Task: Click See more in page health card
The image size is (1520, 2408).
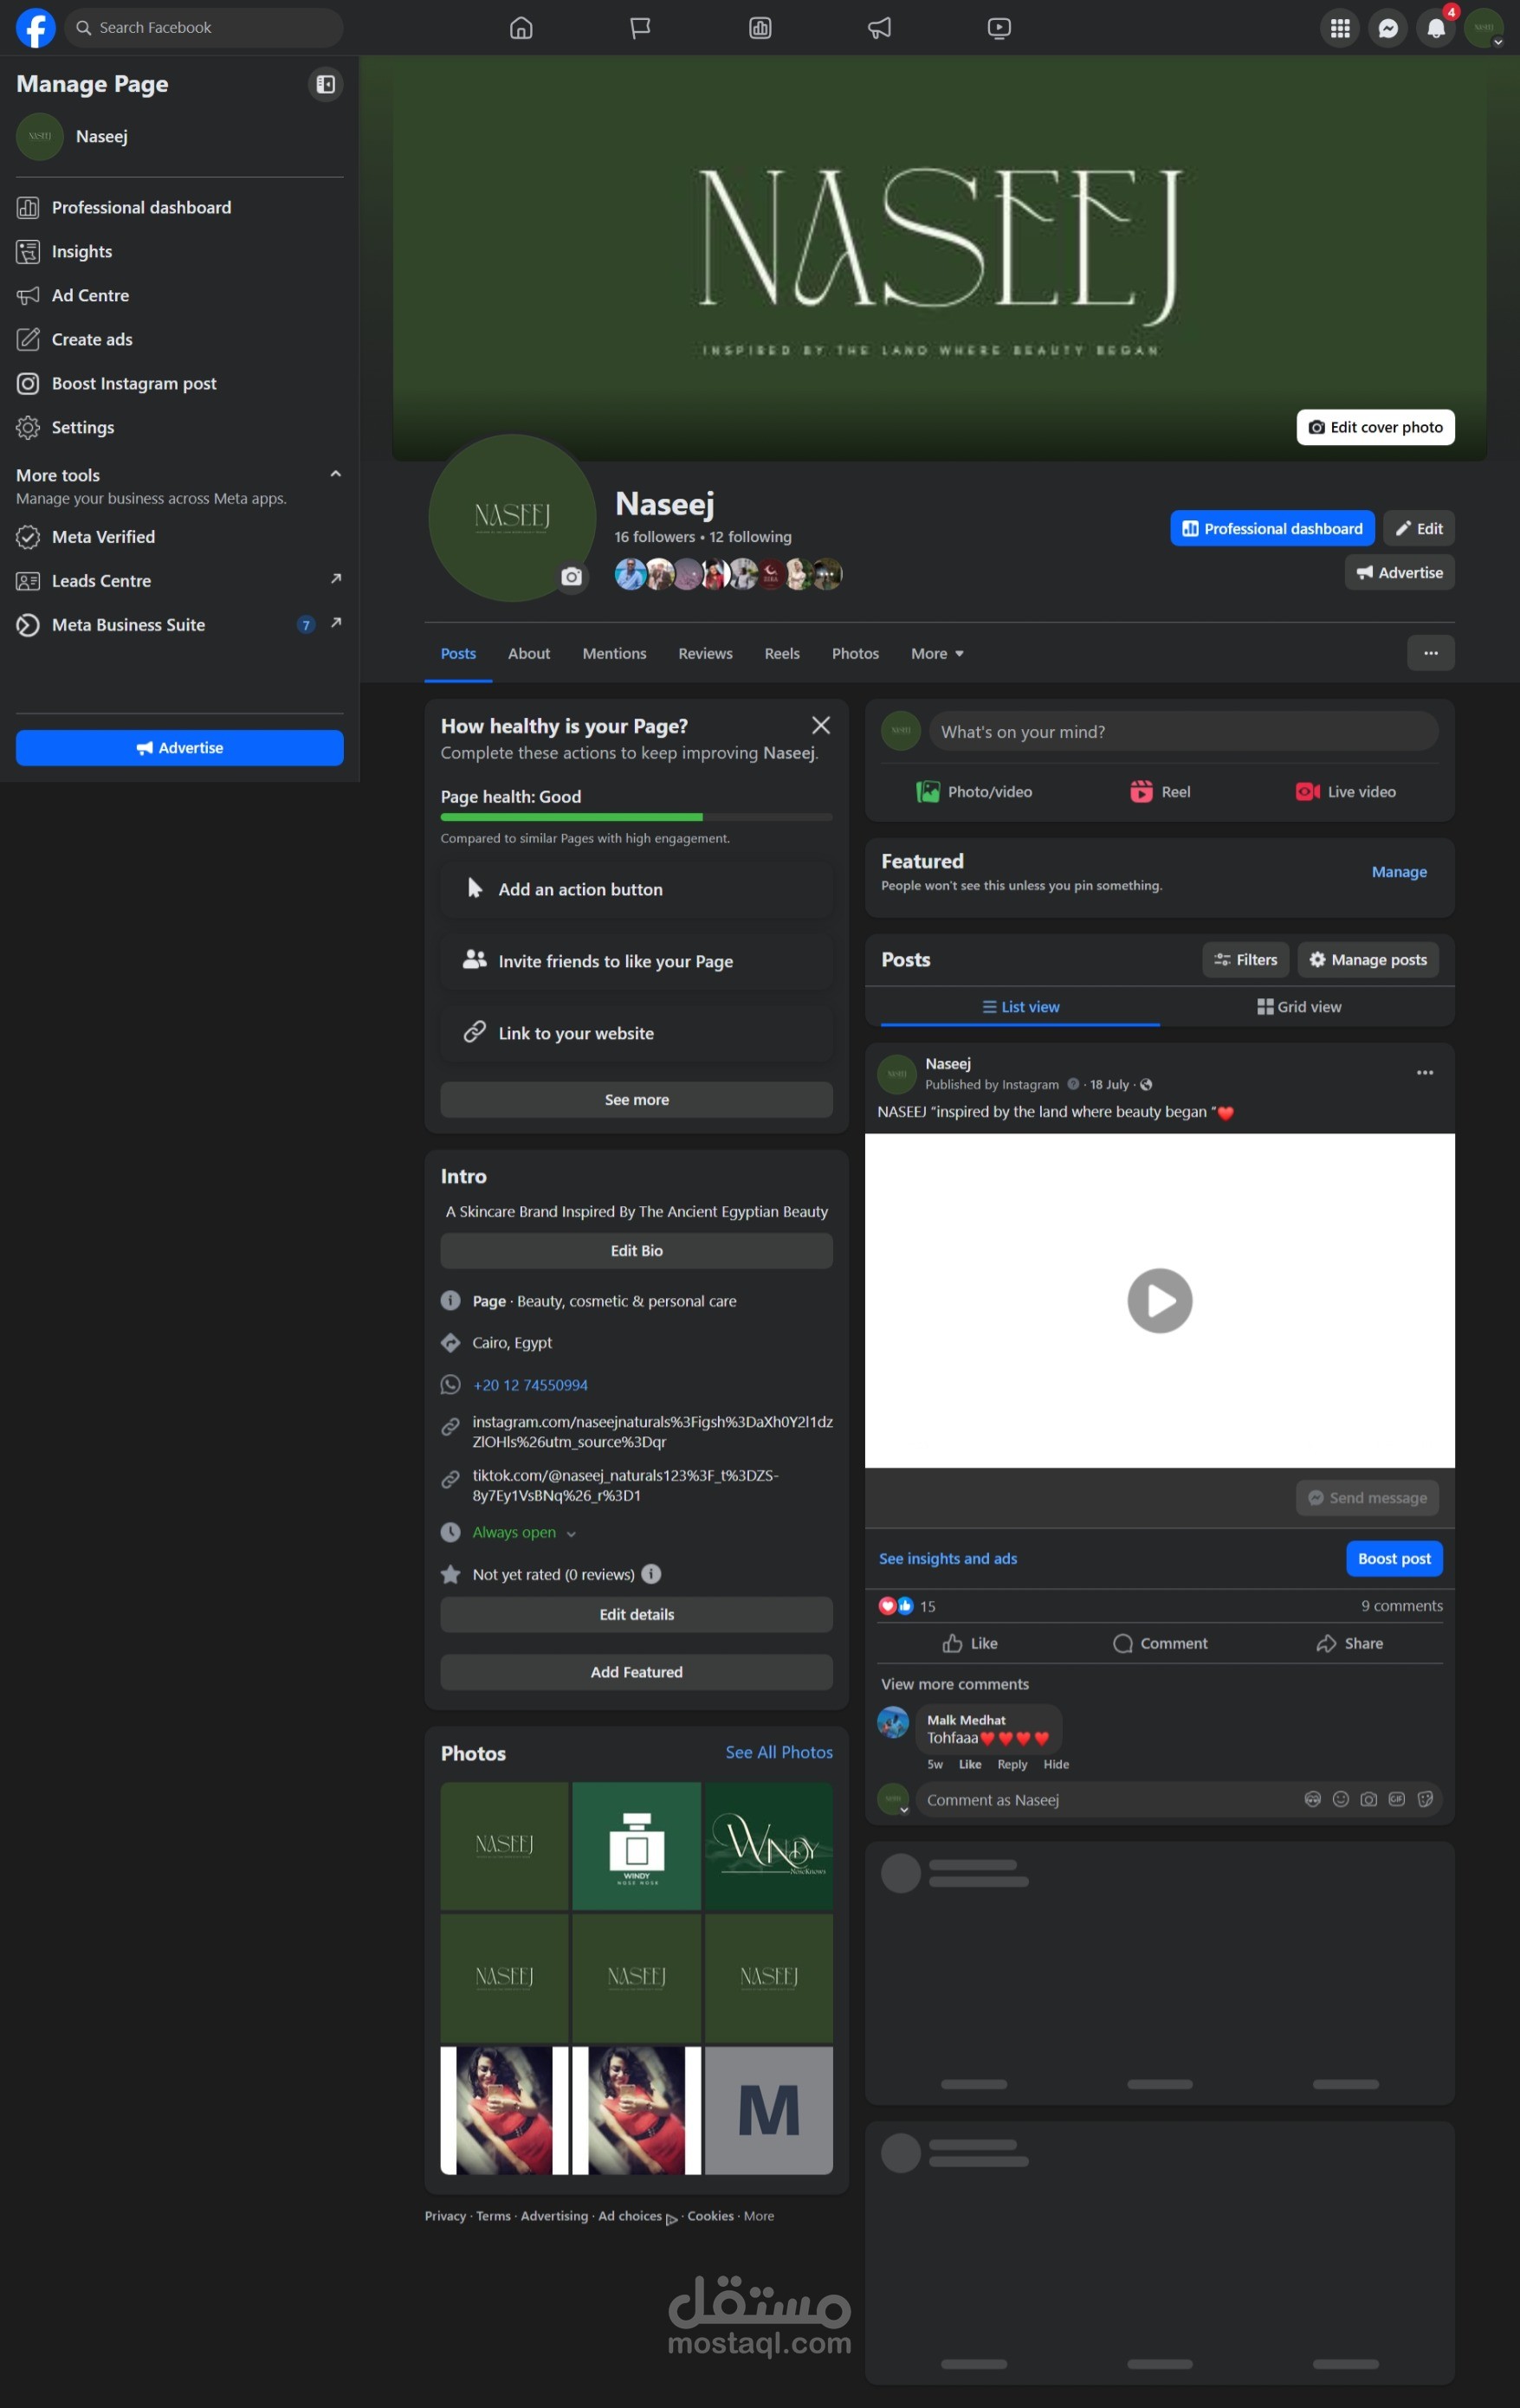Action: (x=637, y=1099)
